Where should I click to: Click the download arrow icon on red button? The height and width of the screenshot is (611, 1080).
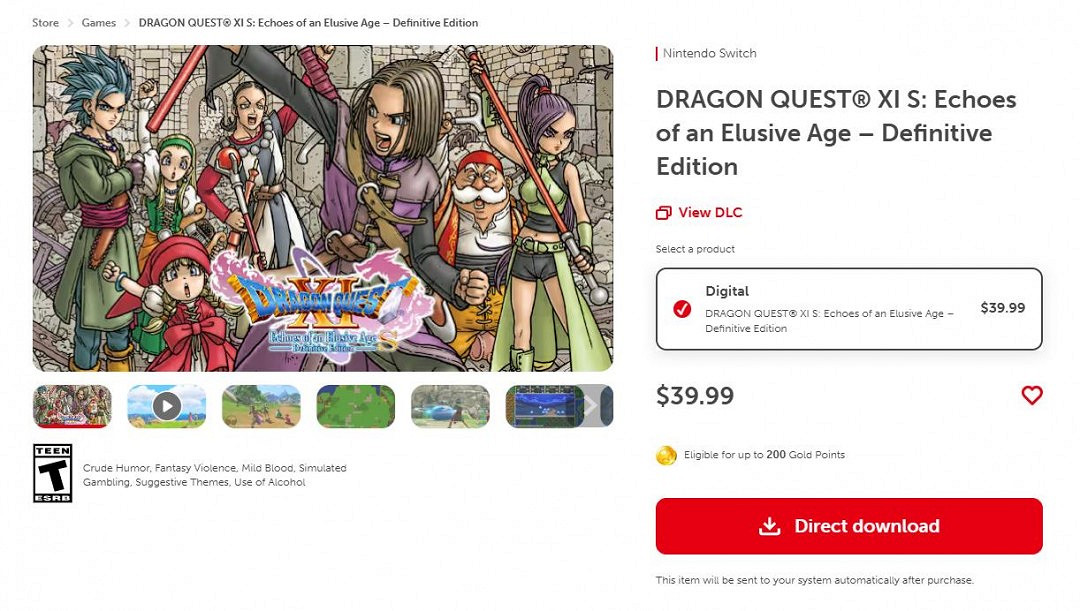(x=769, y=527)
